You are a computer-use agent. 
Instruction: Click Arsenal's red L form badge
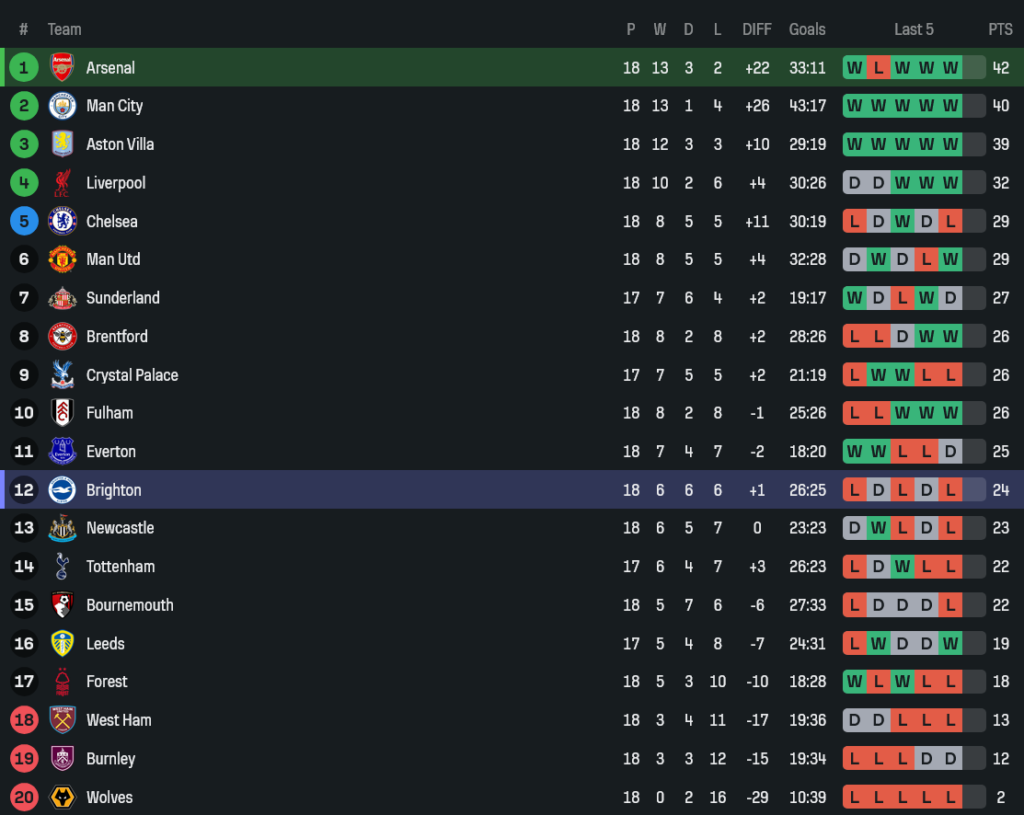[x=878, y=68]
